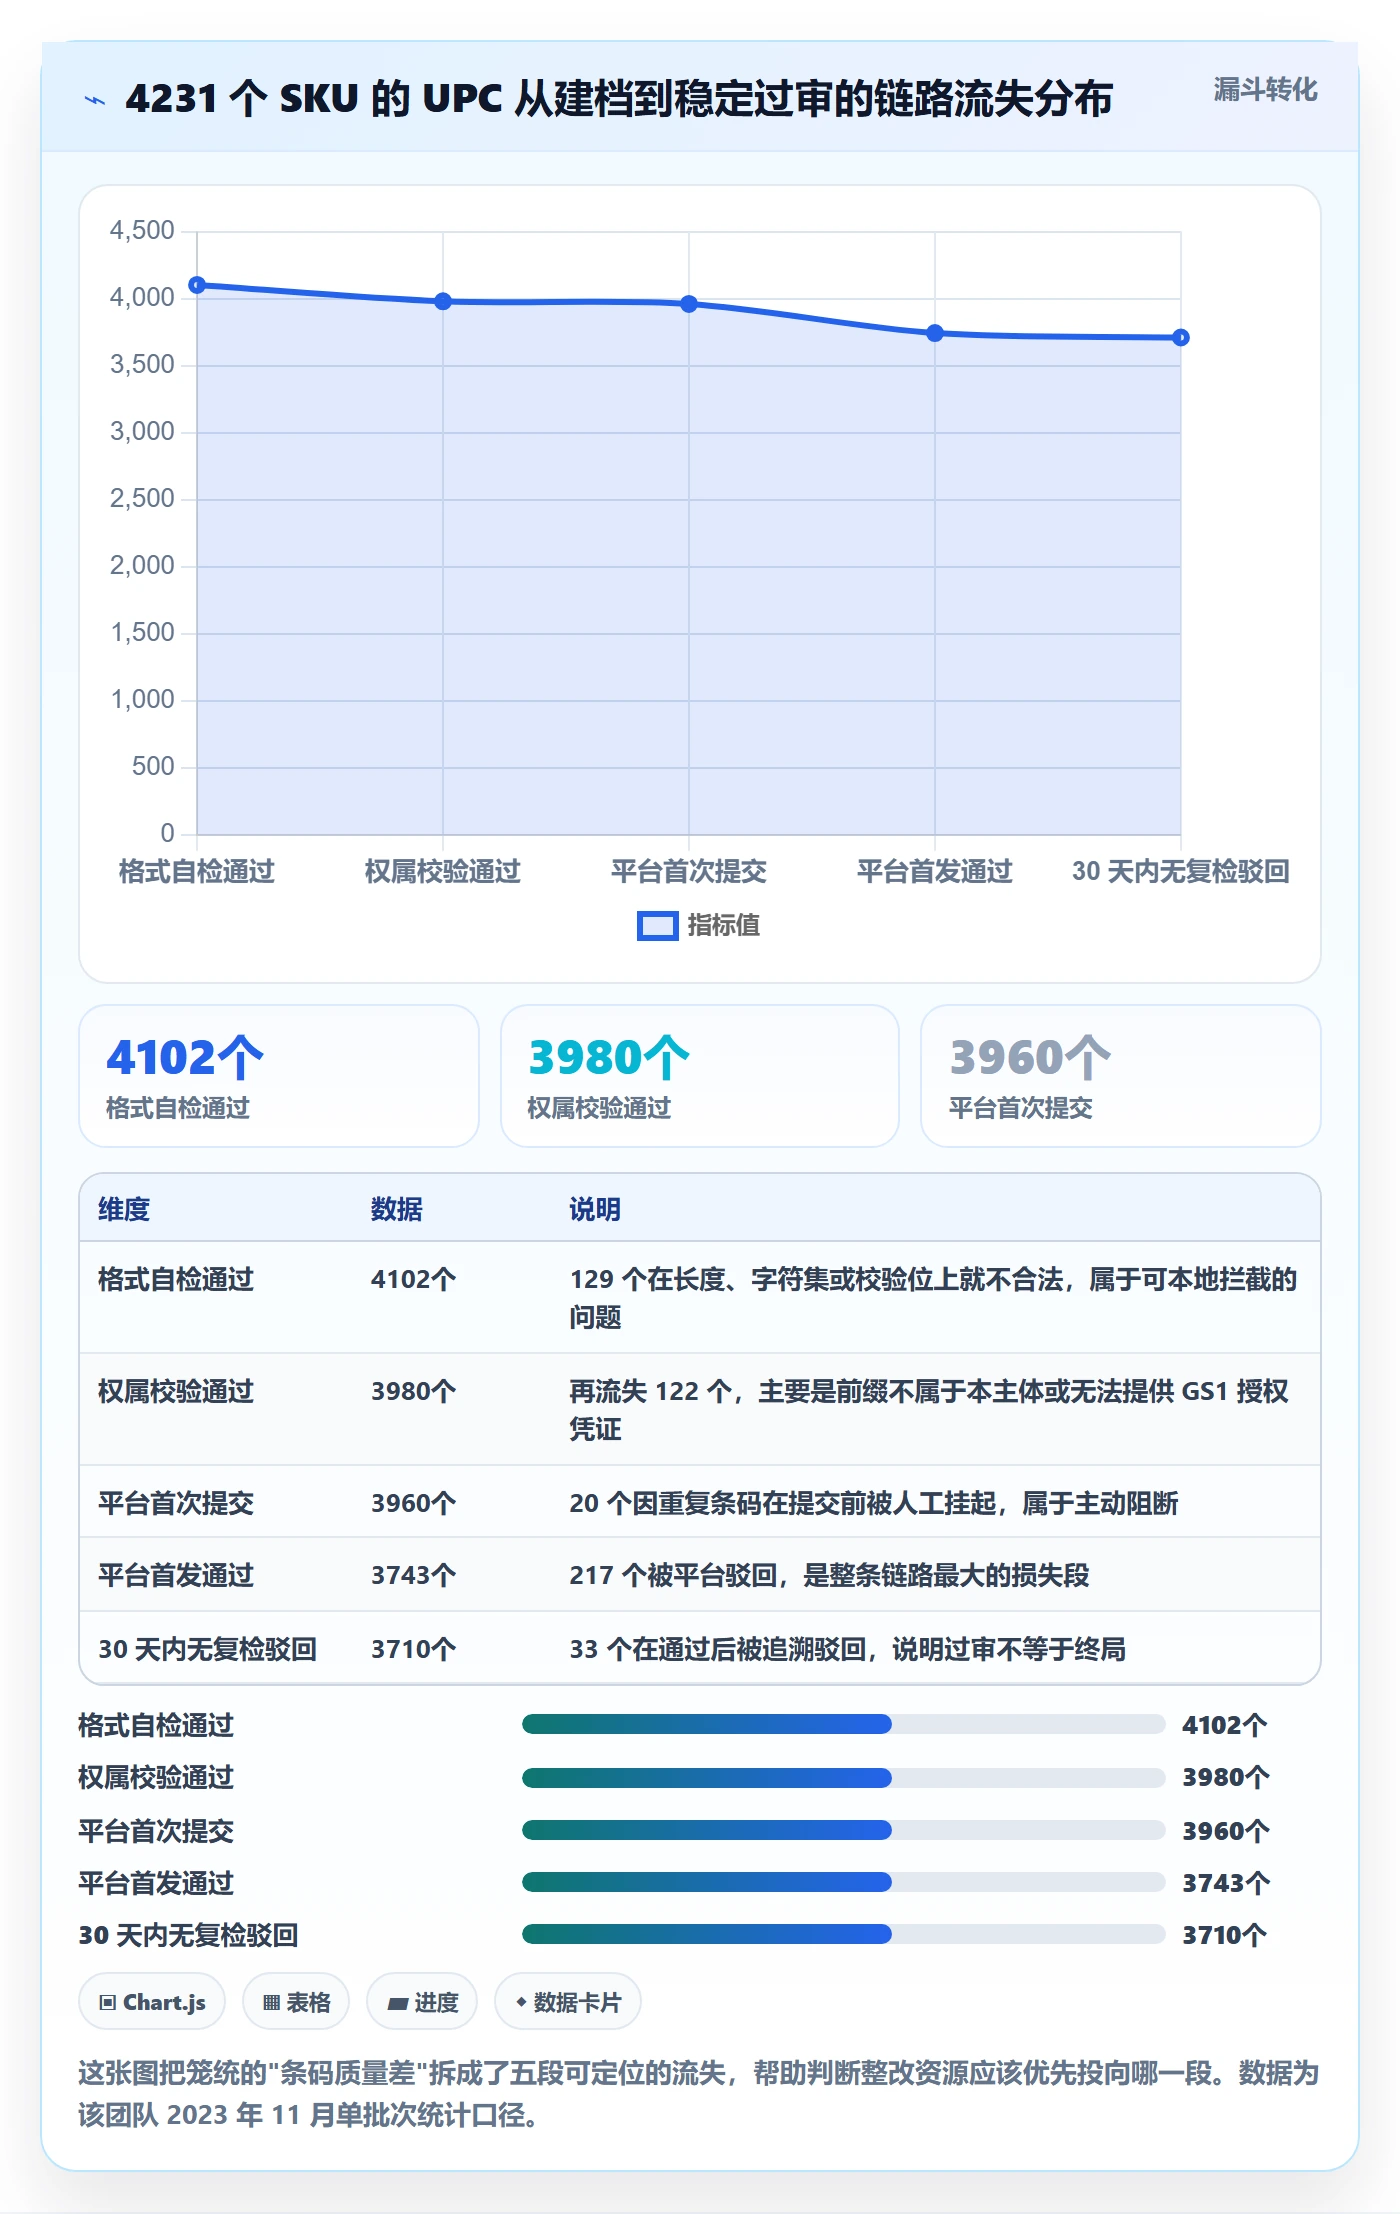Click the 维度 column header

pos(124,1209)
